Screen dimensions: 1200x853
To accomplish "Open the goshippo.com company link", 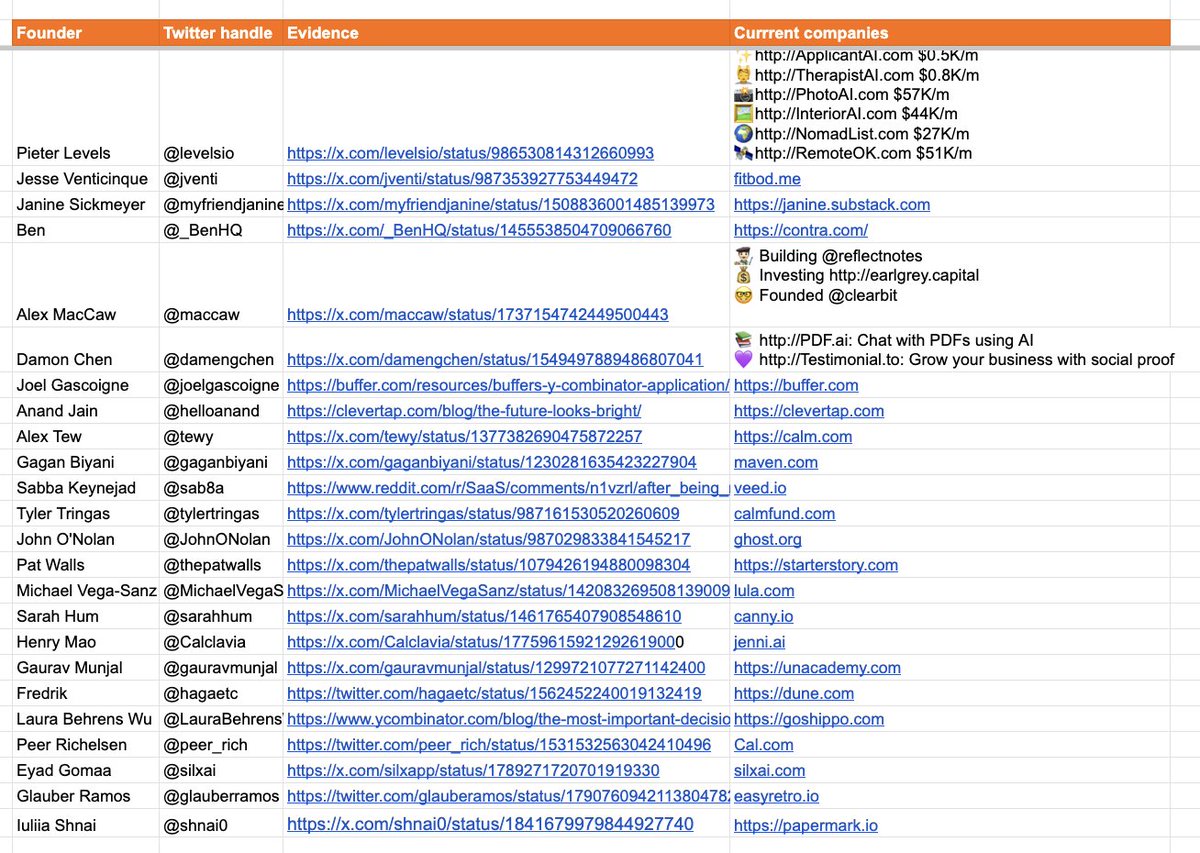I will (809, 719).
